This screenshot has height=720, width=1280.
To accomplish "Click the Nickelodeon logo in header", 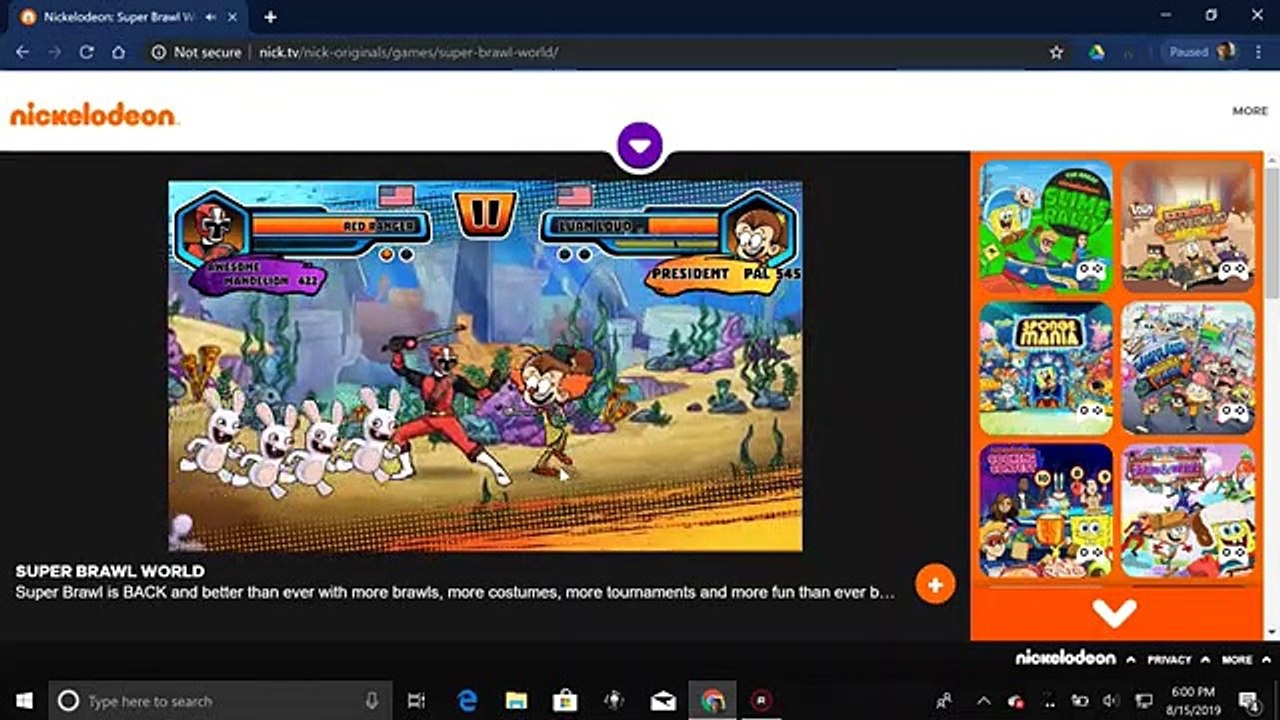I will pyautogui.click(x=94, y=115).
